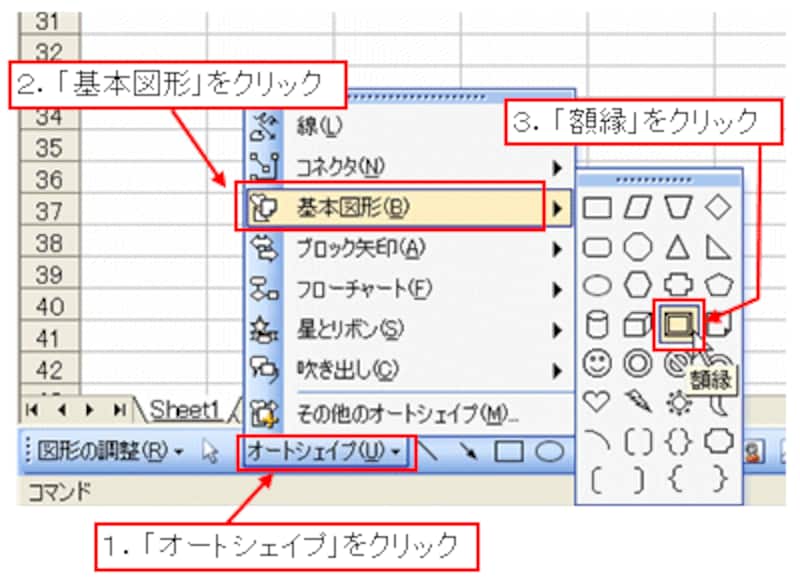The height and width of the screenshot is (588, 800).
Task: Select the Double Bracket shape
Action: pos(638,441)
